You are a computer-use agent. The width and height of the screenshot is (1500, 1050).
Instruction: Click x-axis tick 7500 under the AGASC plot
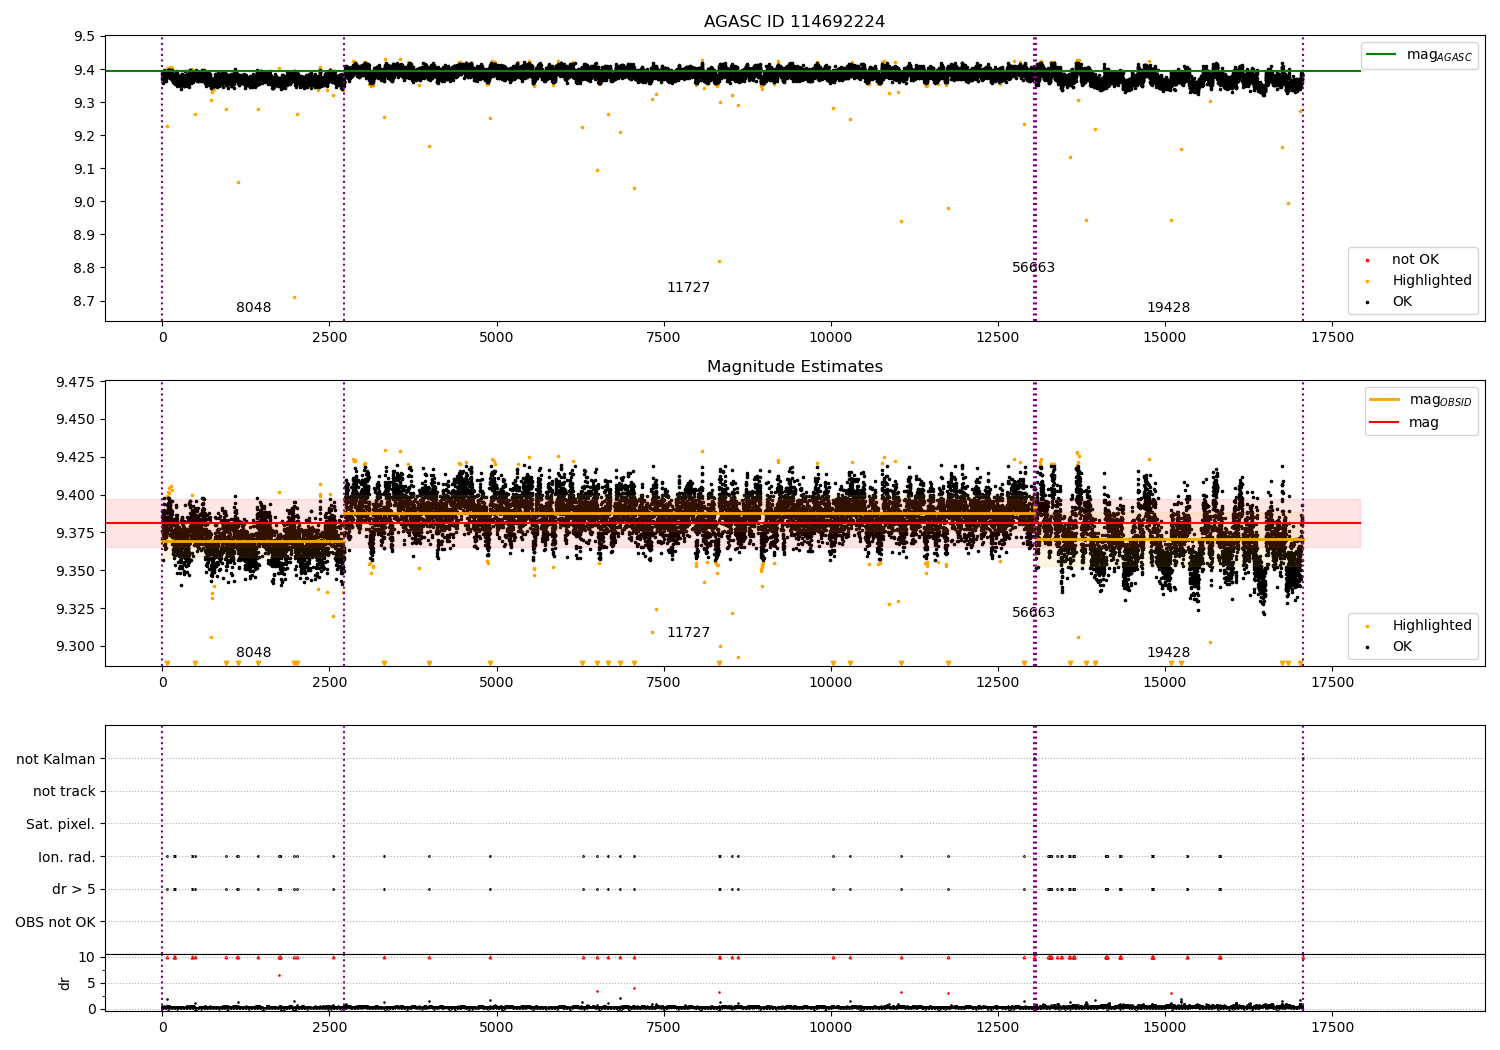point(663,338)
